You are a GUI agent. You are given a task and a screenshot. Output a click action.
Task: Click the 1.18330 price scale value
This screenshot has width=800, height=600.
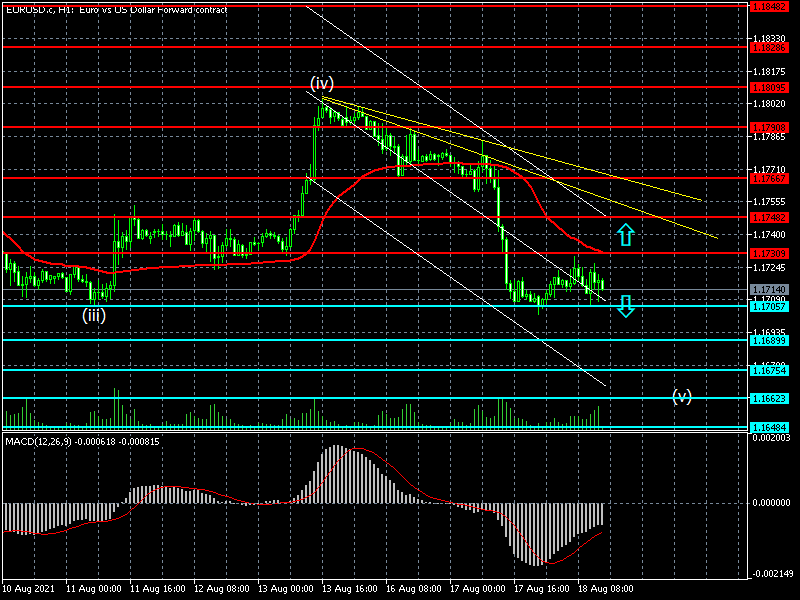(x=769, y=38)
